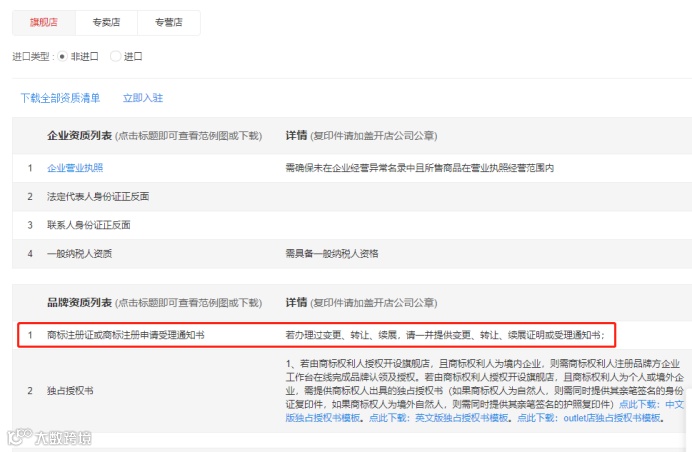Image resolution: width=692 pixels, height=452 pixels.
Task: Select the 进口 radio button
Action: (115, 56)
